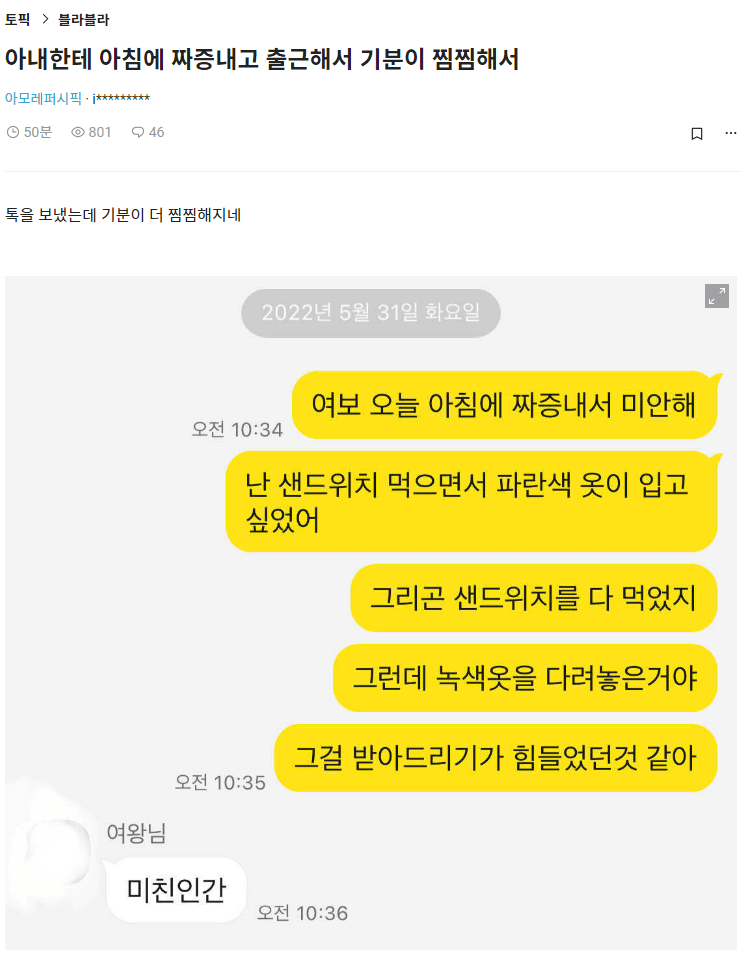Click the 2022년 5월 31일 화요일 date badge
The width and height of the screenshot is (750, 955).
[x=370, y=313]
